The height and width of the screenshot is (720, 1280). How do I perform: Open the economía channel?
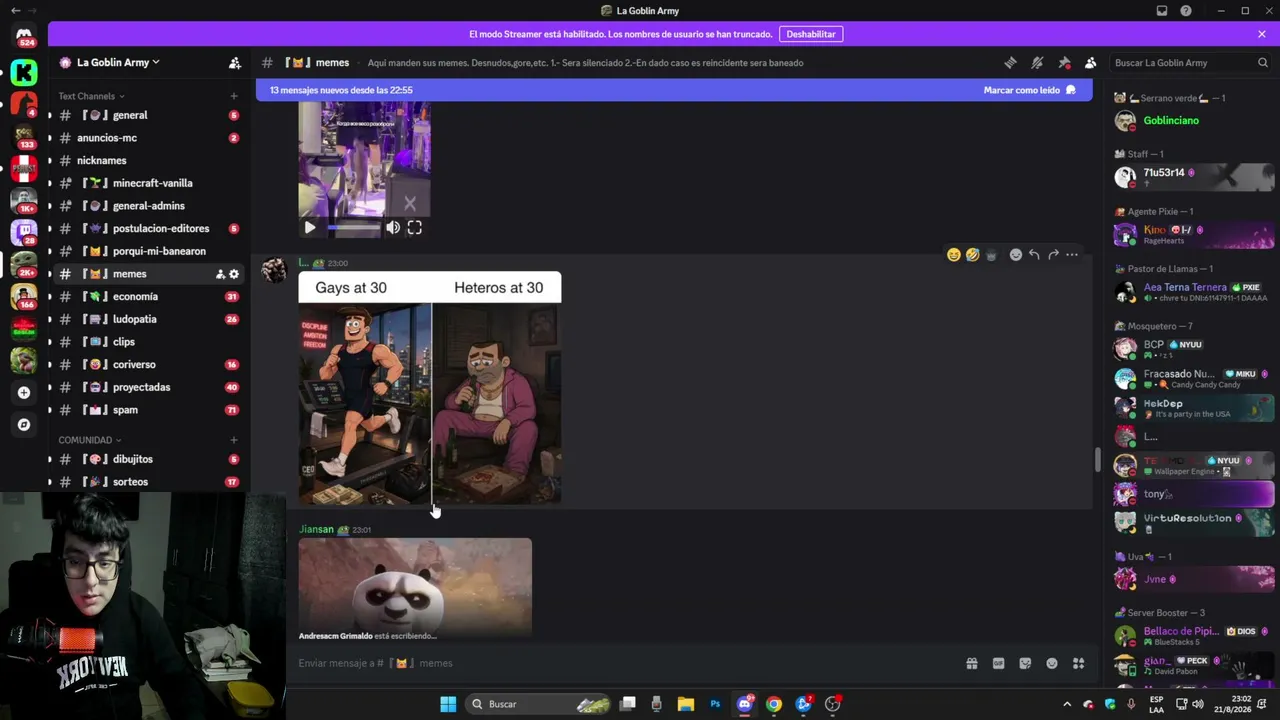tap(149, 297)
